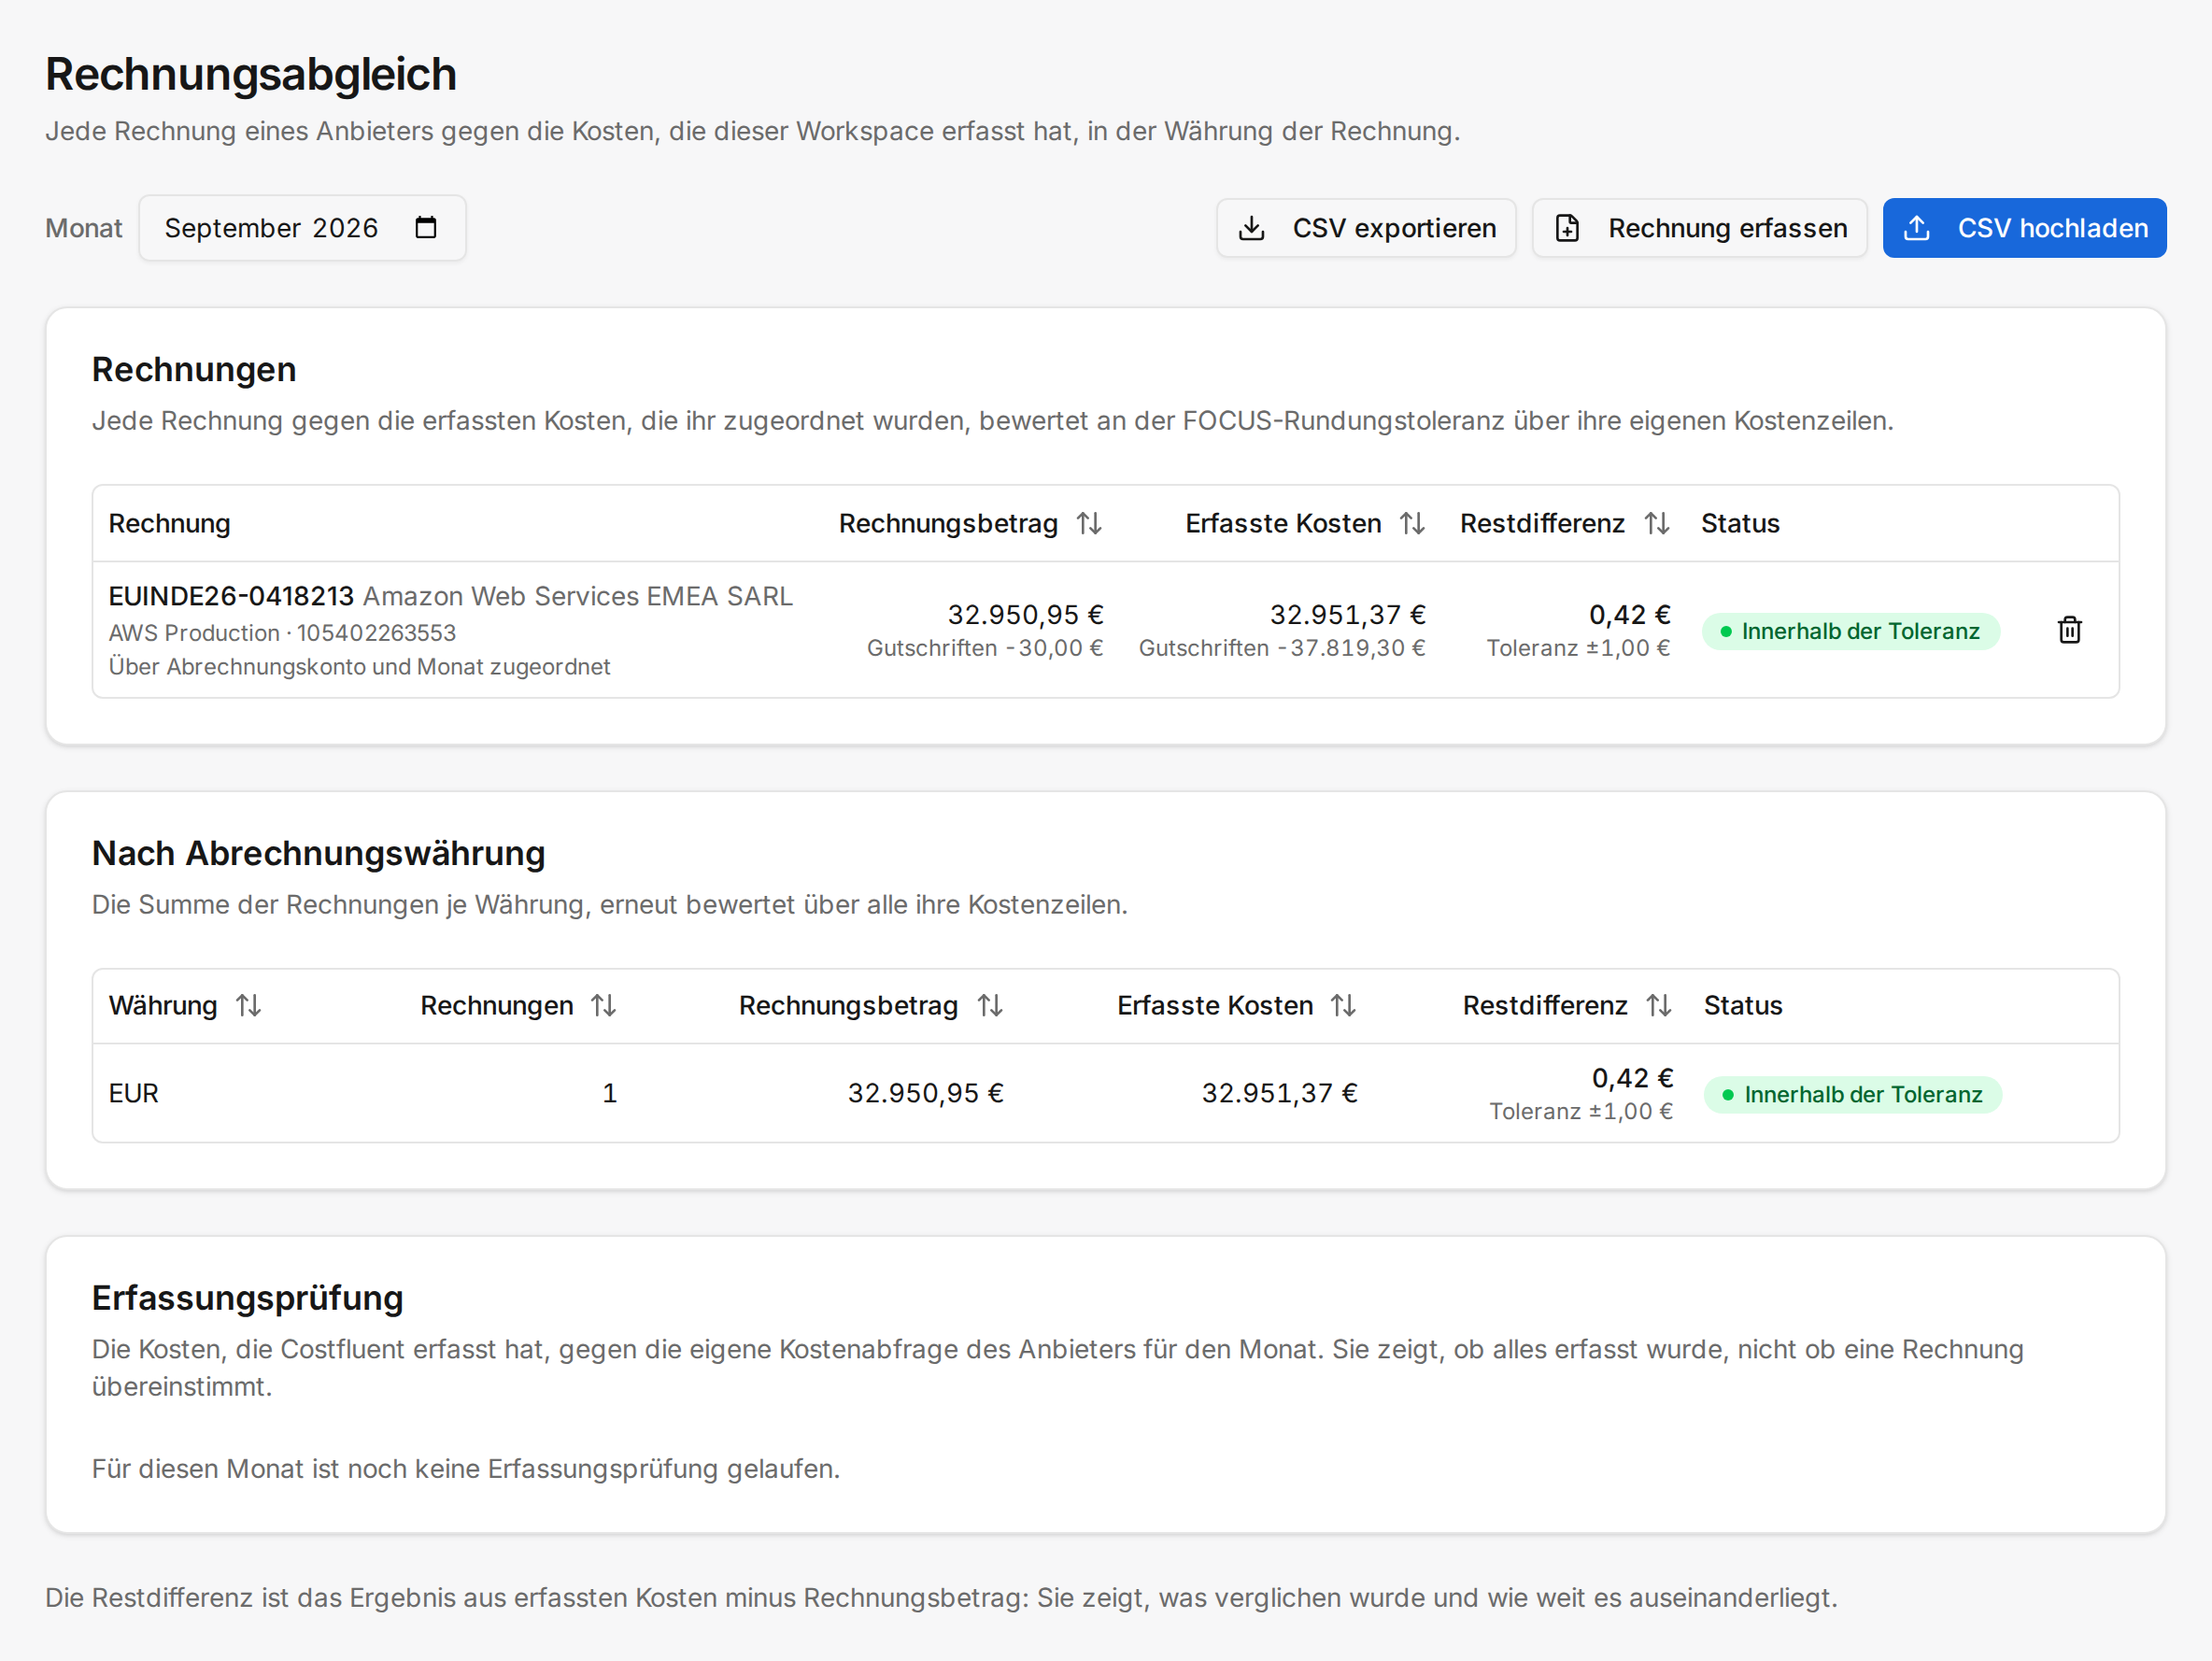
Task: Sort currency table by Erfasste Kosten arrows
Action: (1343, 1005)
